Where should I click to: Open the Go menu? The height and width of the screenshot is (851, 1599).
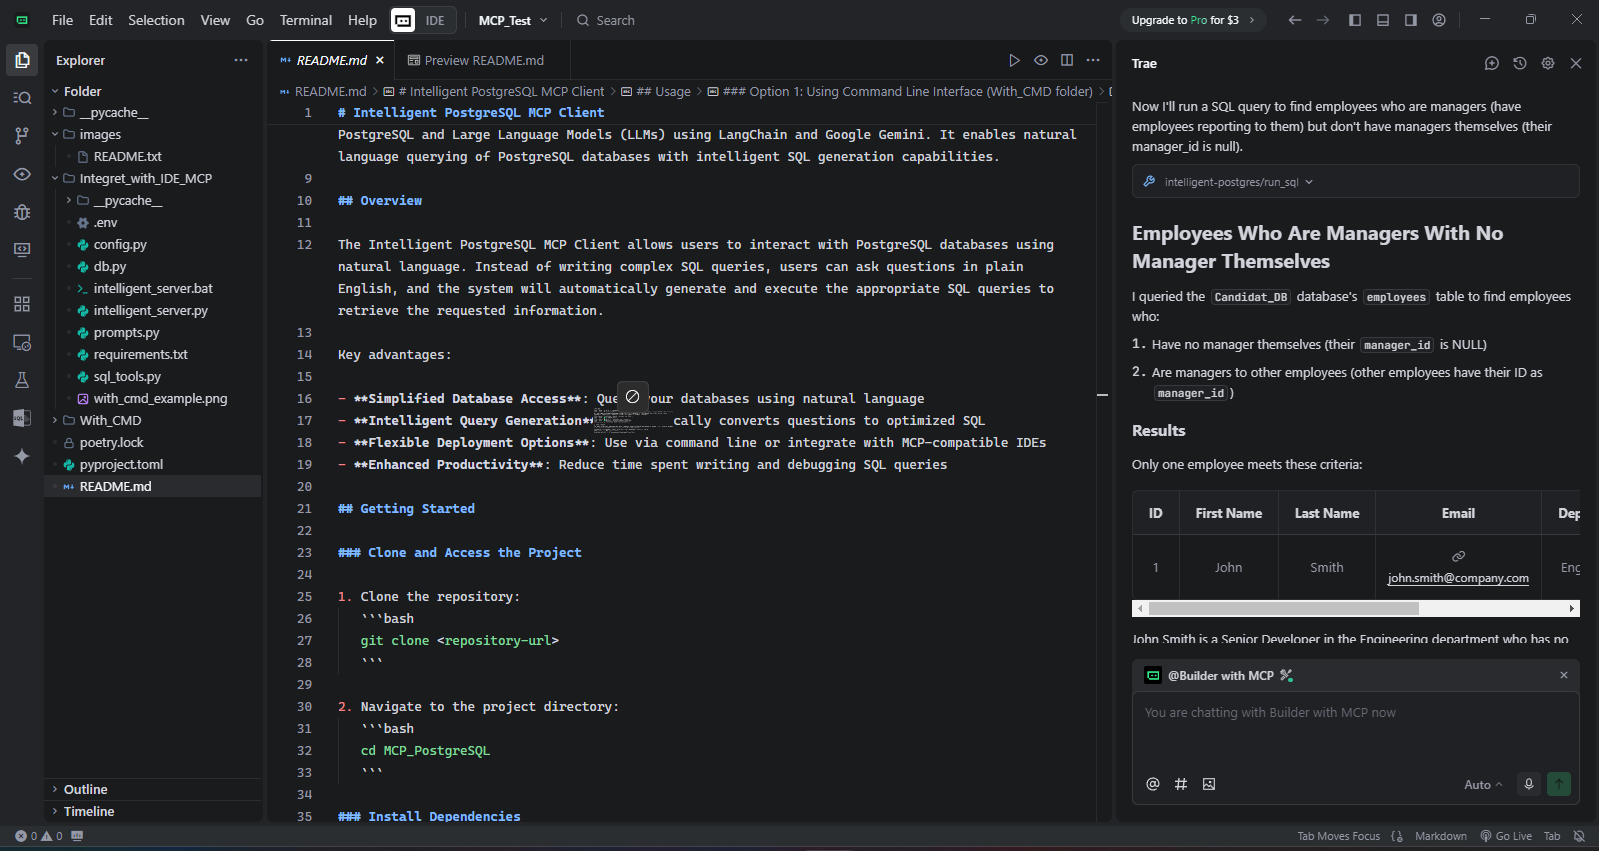(x=255, y=20)
